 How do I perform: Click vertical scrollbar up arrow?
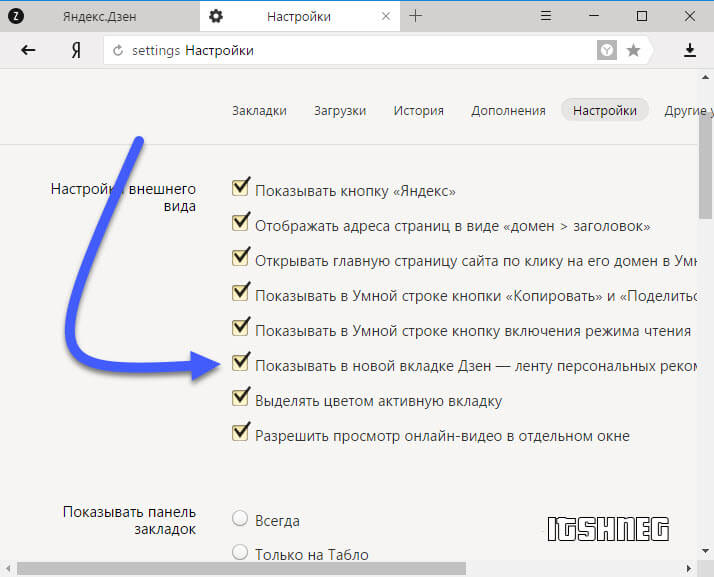point(705,77)
